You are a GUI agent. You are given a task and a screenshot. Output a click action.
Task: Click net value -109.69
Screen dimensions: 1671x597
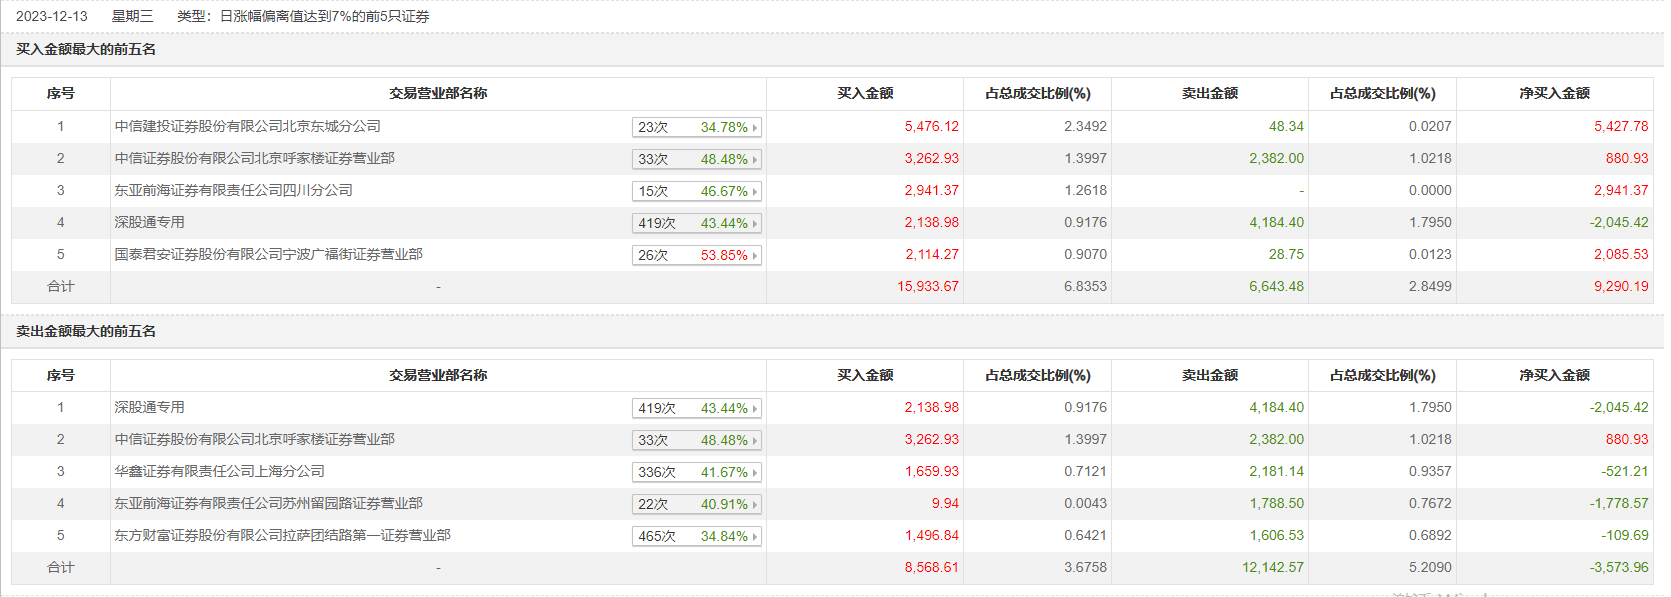[1625, 535]
